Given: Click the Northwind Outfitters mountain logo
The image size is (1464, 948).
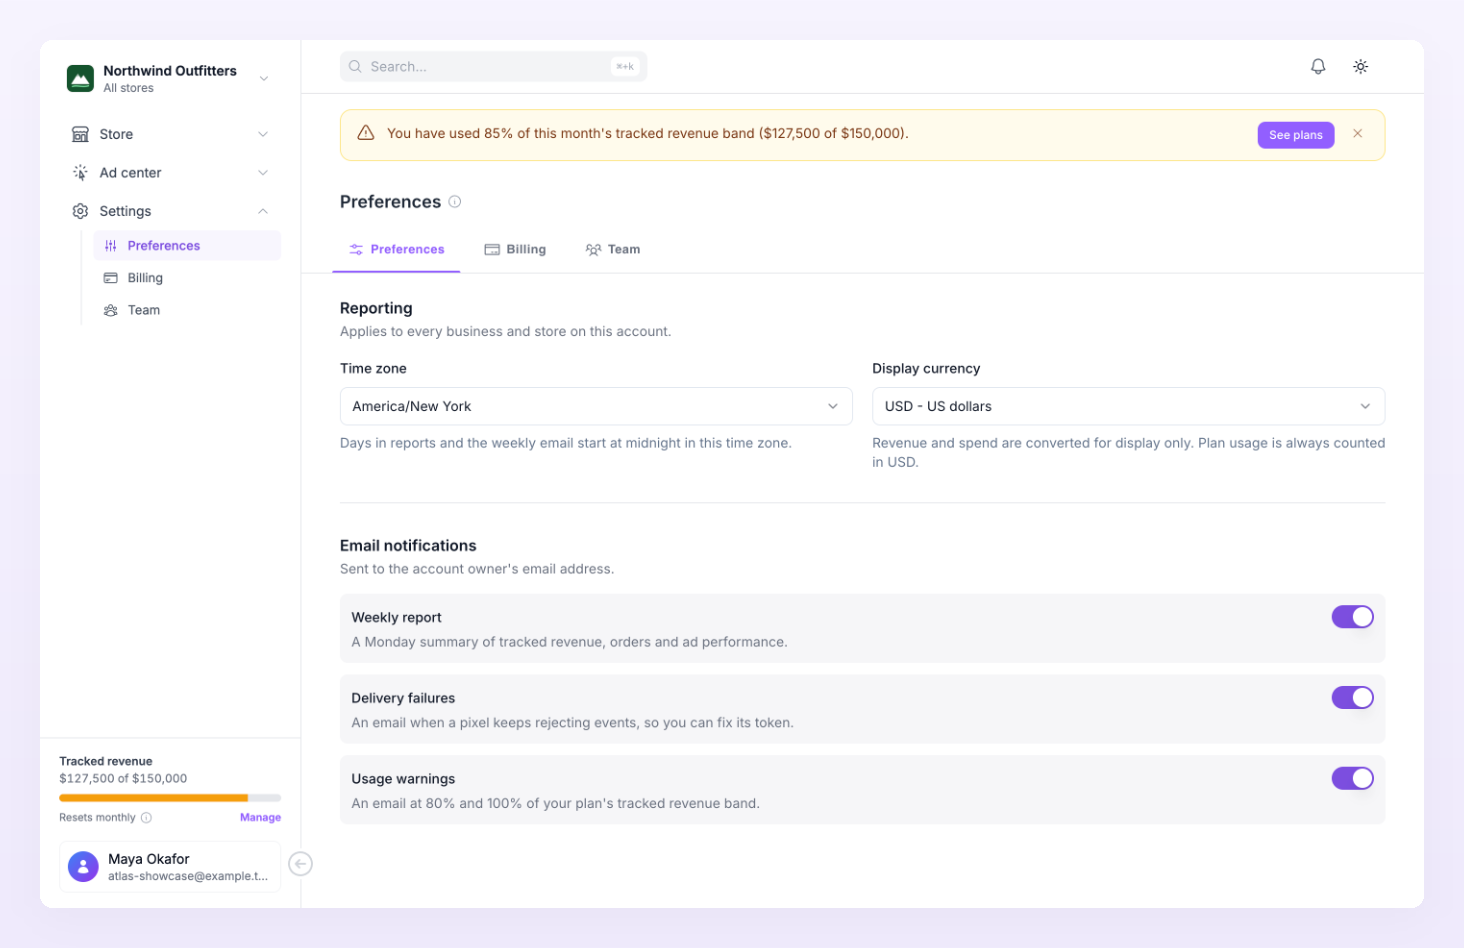Looking at the screenshot, I should coord(80,78).
